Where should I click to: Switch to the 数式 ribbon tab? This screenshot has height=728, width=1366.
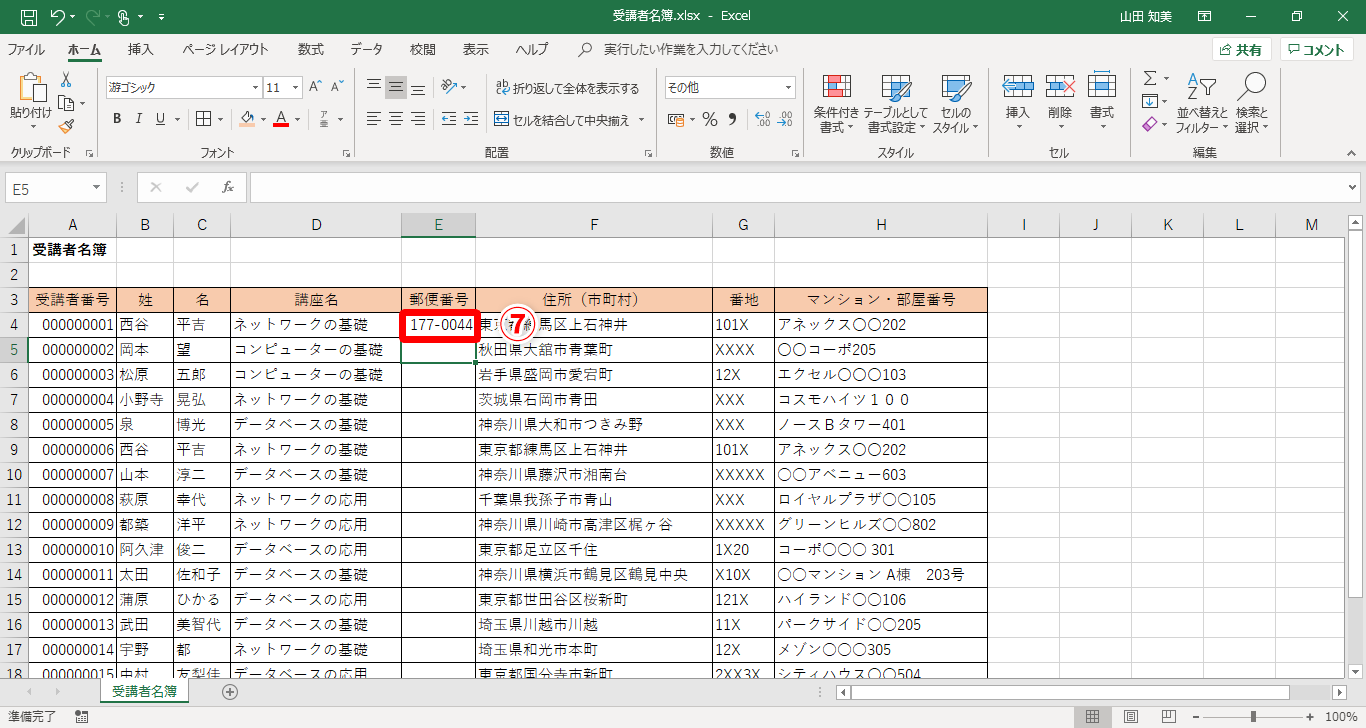click(x=311, y=49)
